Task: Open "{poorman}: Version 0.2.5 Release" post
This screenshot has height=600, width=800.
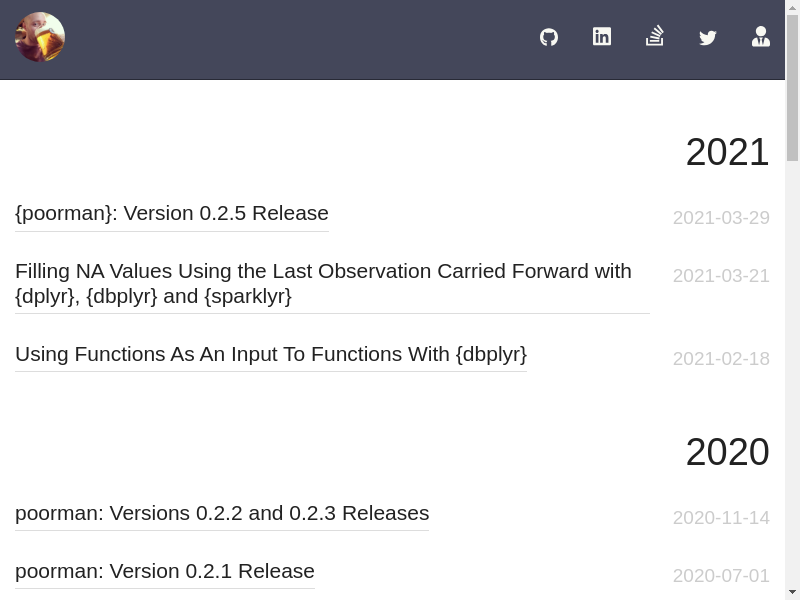Action: pos(172,213)
